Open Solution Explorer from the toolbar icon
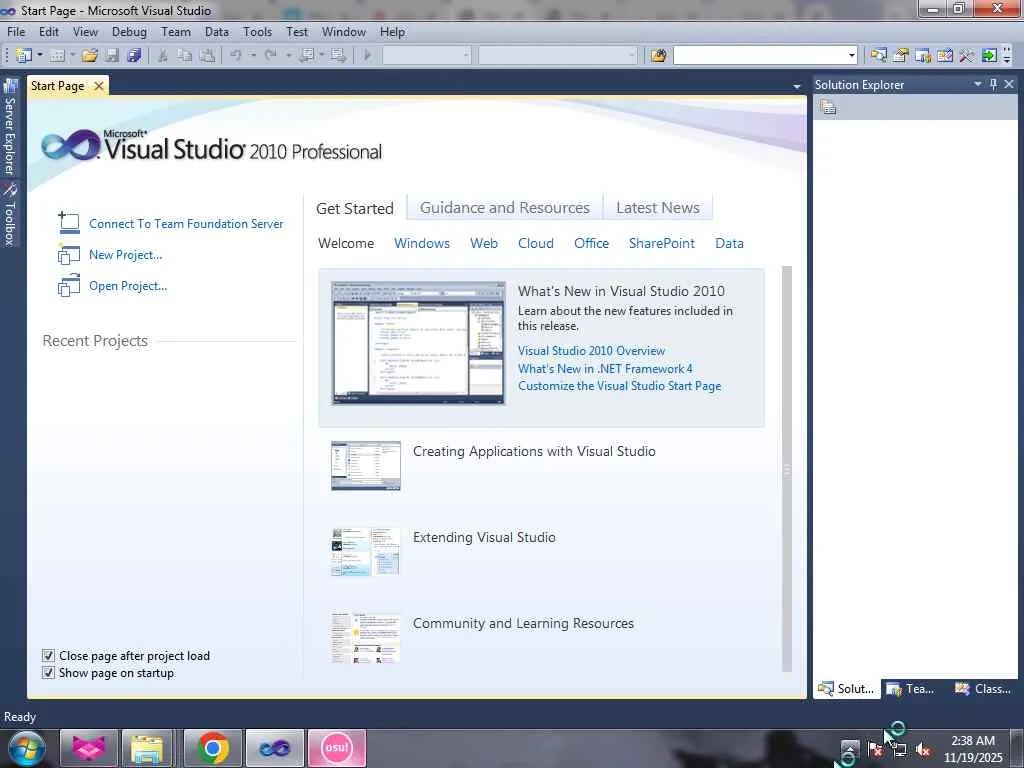This screenshot has width=1024, height=768. tap(878, 56)
